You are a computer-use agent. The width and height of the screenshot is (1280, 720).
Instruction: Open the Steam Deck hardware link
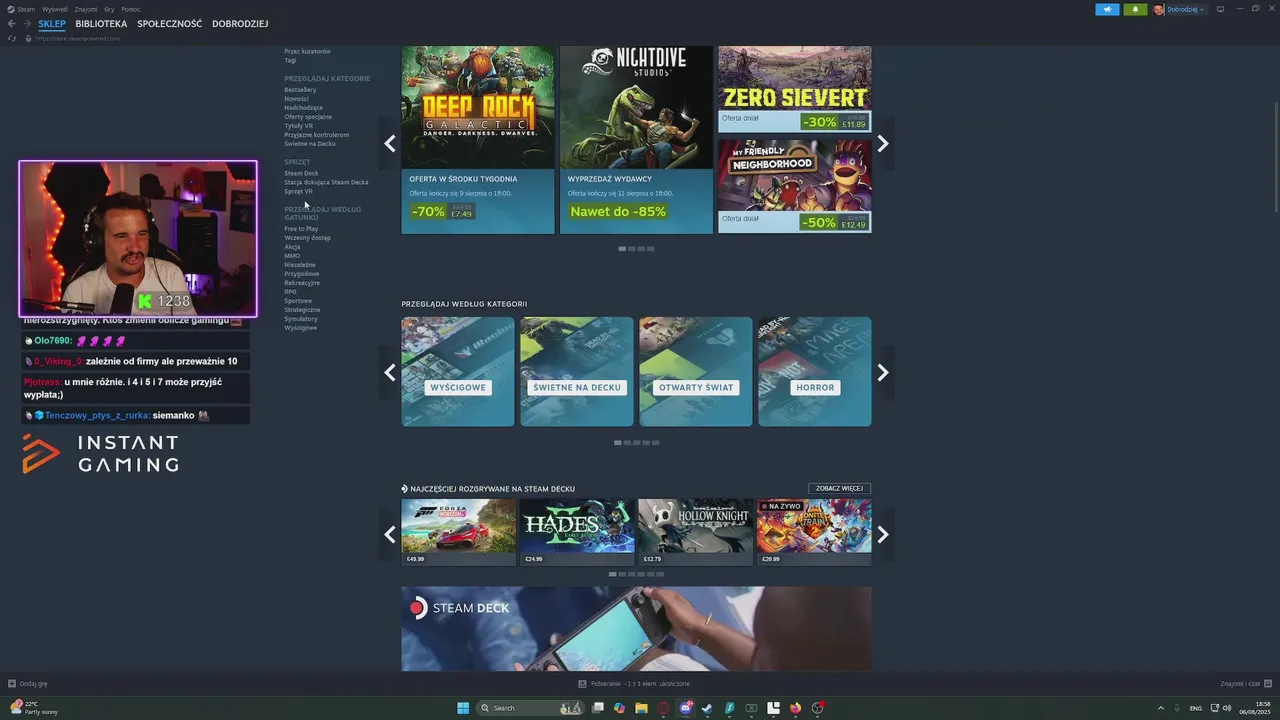click(301, 173)
